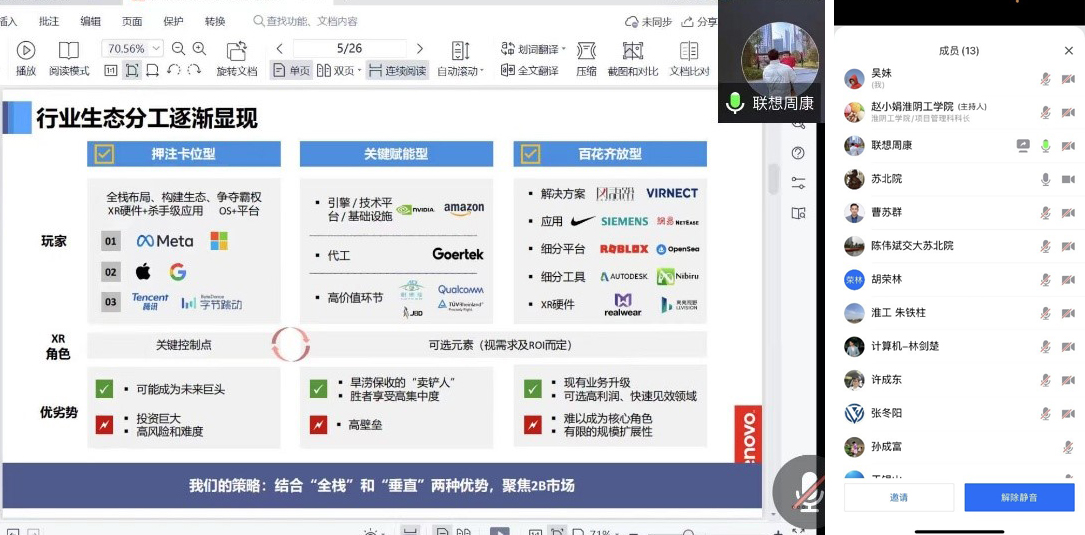The image size is (1085, 535).
Task: Toggle microphone for 赵小娟淮阴工学院
Action: [x=1046, y=112]
